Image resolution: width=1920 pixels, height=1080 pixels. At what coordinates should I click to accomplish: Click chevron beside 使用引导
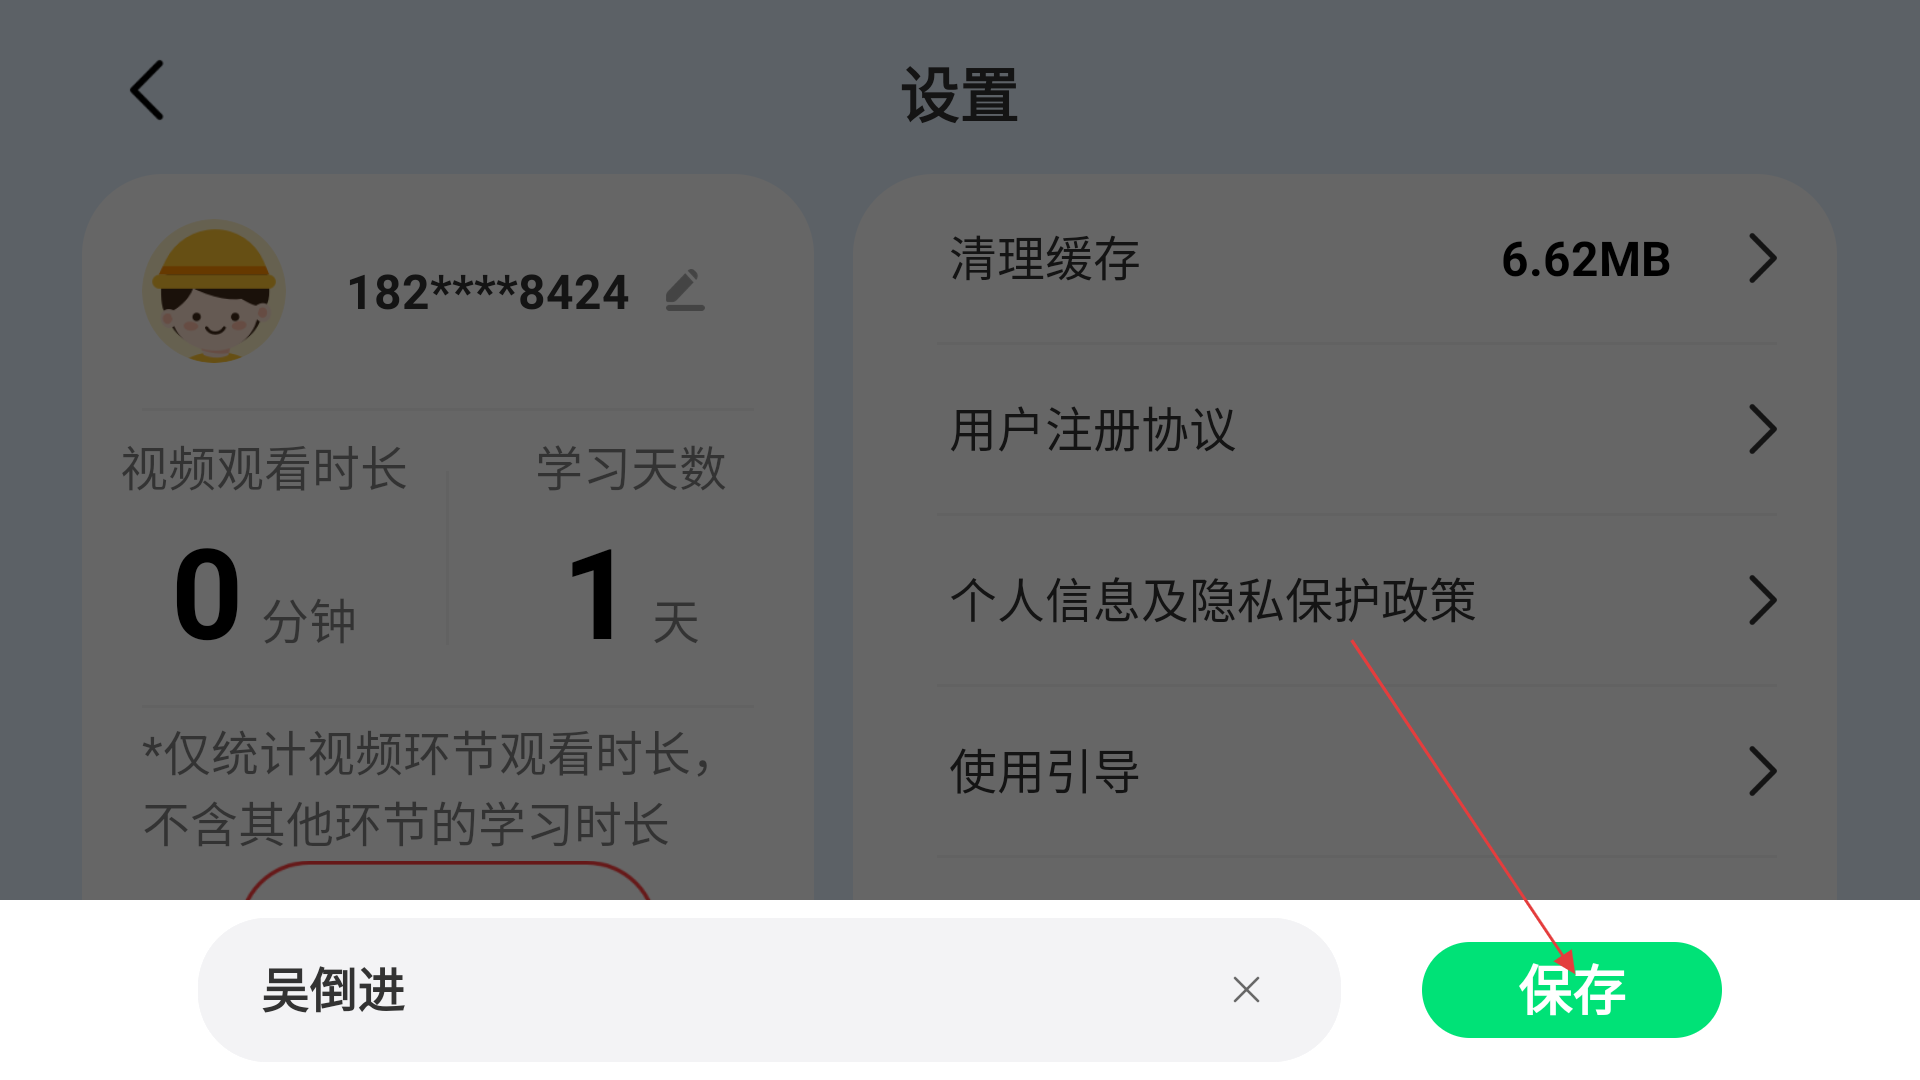1763,772
